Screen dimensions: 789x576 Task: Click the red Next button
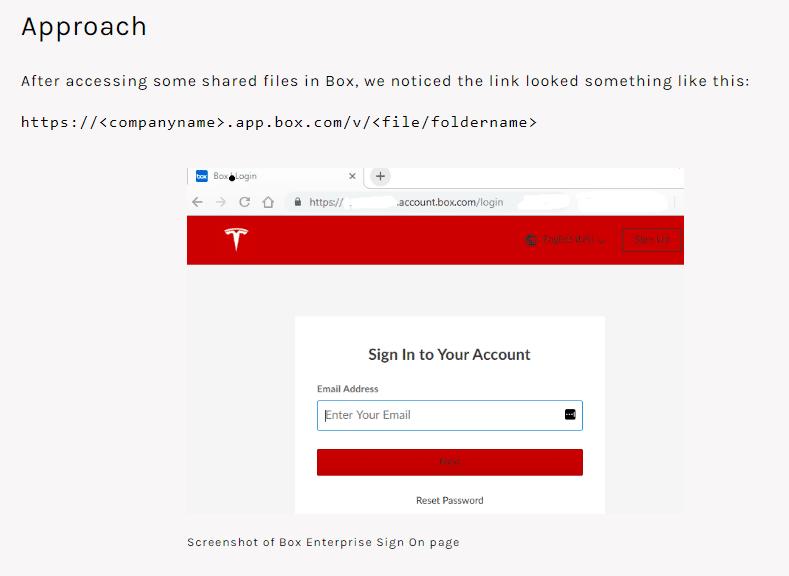450,462
